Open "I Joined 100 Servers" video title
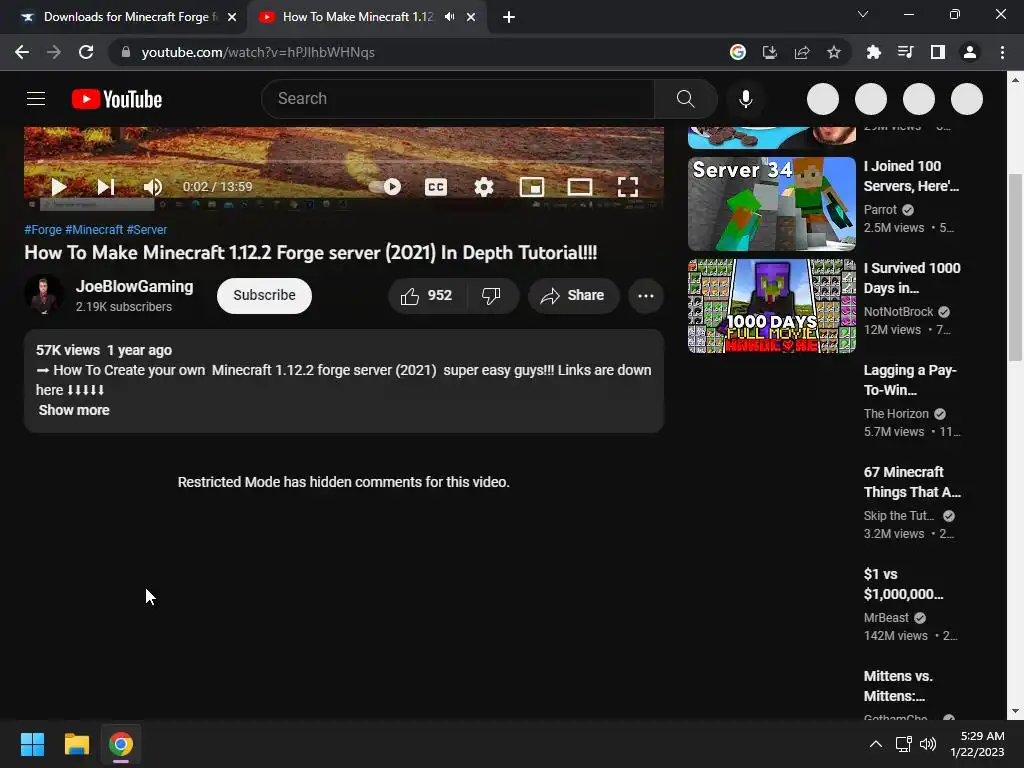This screenshot has height=768, width=1024. point(911,176)
